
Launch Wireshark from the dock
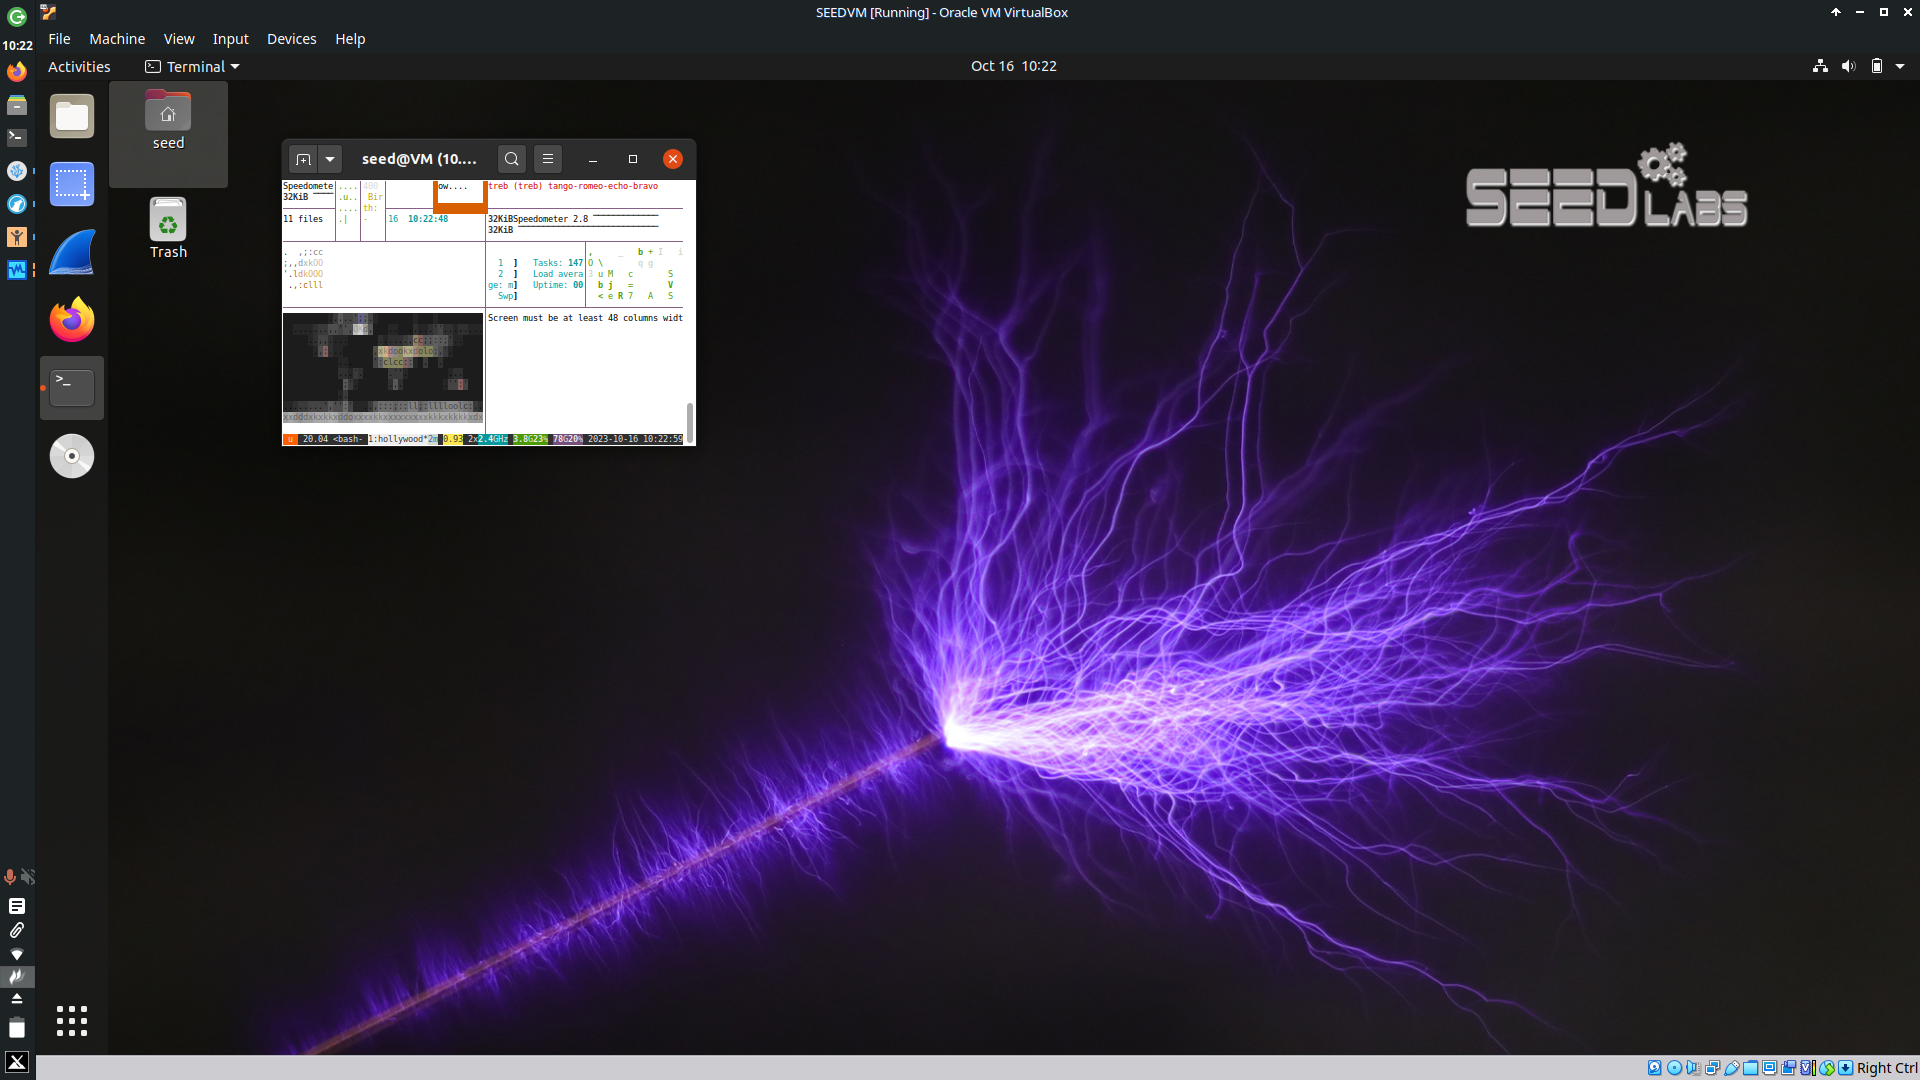click(72, 252)
